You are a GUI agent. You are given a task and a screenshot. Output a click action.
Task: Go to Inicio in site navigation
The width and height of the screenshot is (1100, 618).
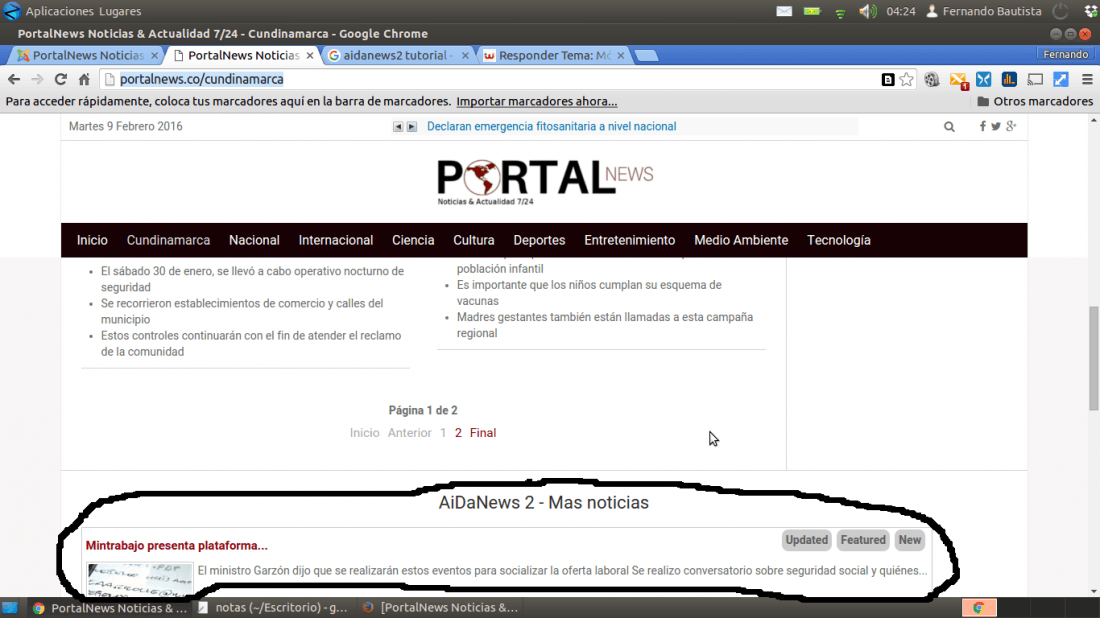pos(92,240)
